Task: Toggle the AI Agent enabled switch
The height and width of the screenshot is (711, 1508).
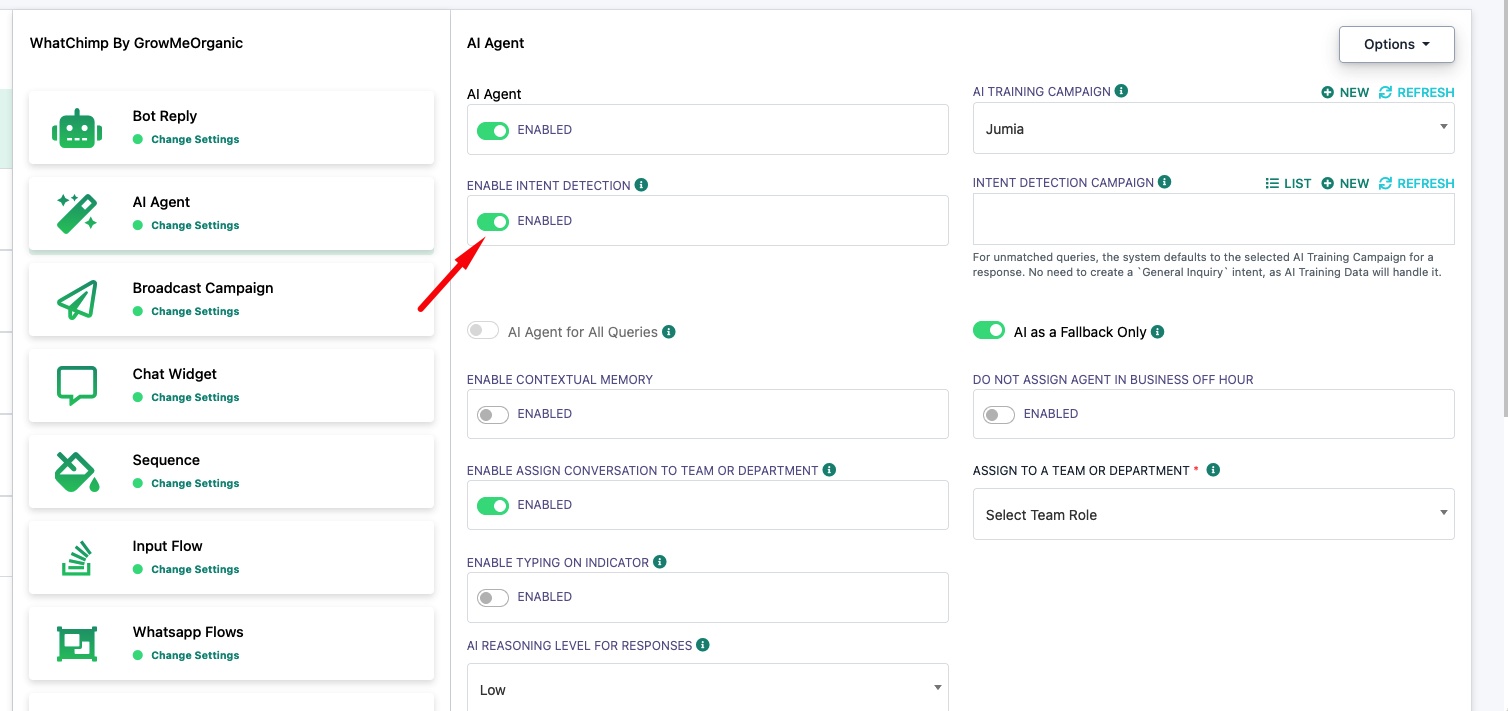Action: (493, 130)
